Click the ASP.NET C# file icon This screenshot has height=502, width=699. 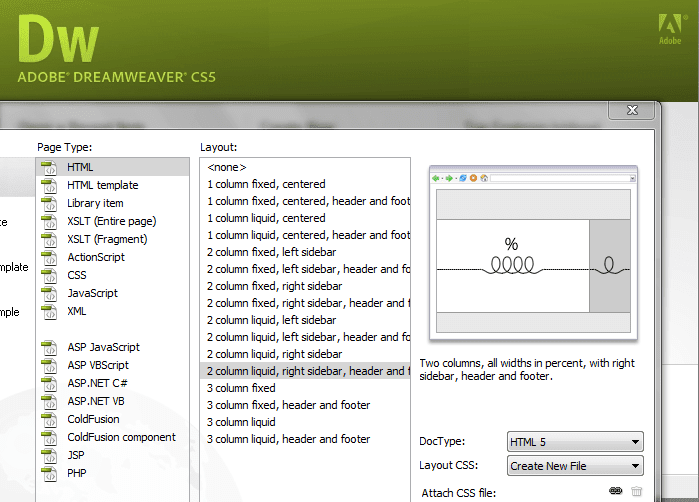[x=49, y=383]
